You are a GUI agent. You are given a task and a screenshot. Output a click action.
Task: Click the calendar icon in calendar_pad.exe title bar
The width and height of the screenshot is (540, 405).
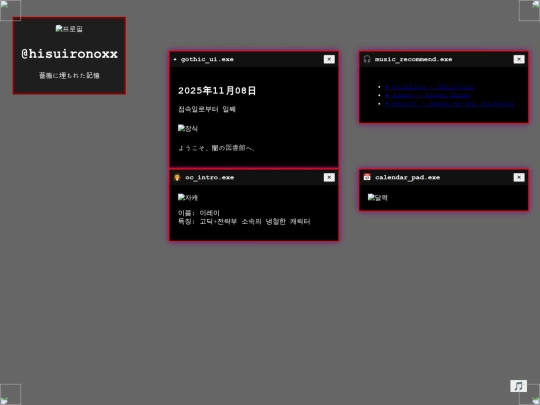pyautogui.click(x=367, y=177)
